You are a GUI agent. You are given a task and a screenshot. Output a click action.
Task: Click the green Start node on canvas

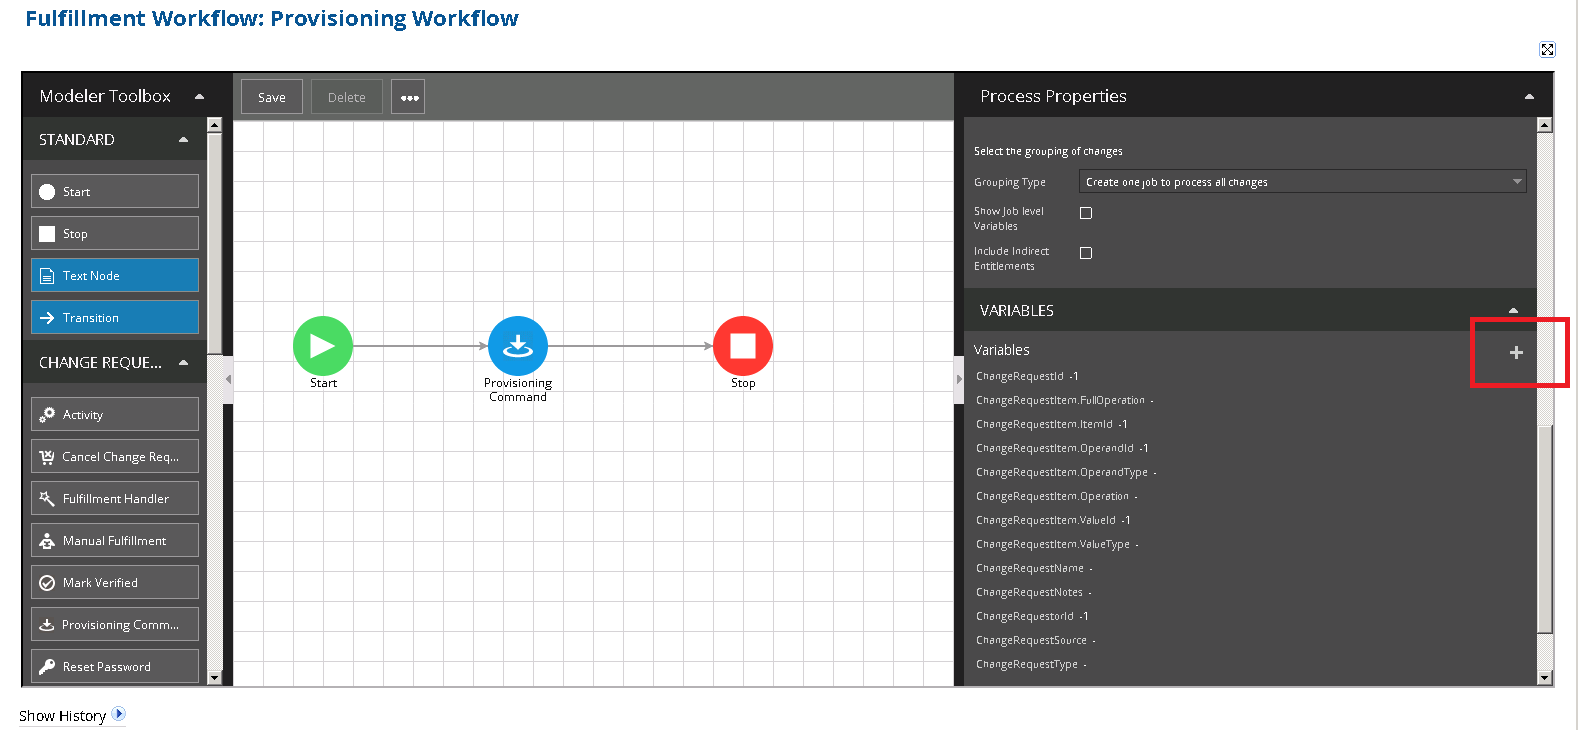click(x=322, y=346)
